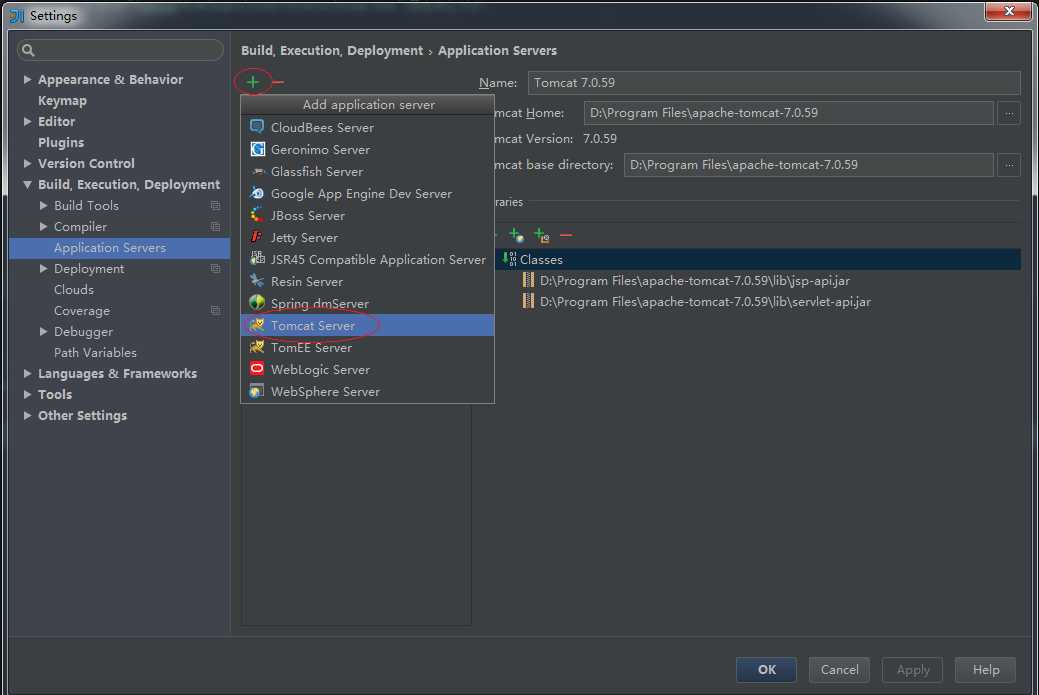Click the red minus remove library icon
1039x695 pixels.
pos(566,235)
